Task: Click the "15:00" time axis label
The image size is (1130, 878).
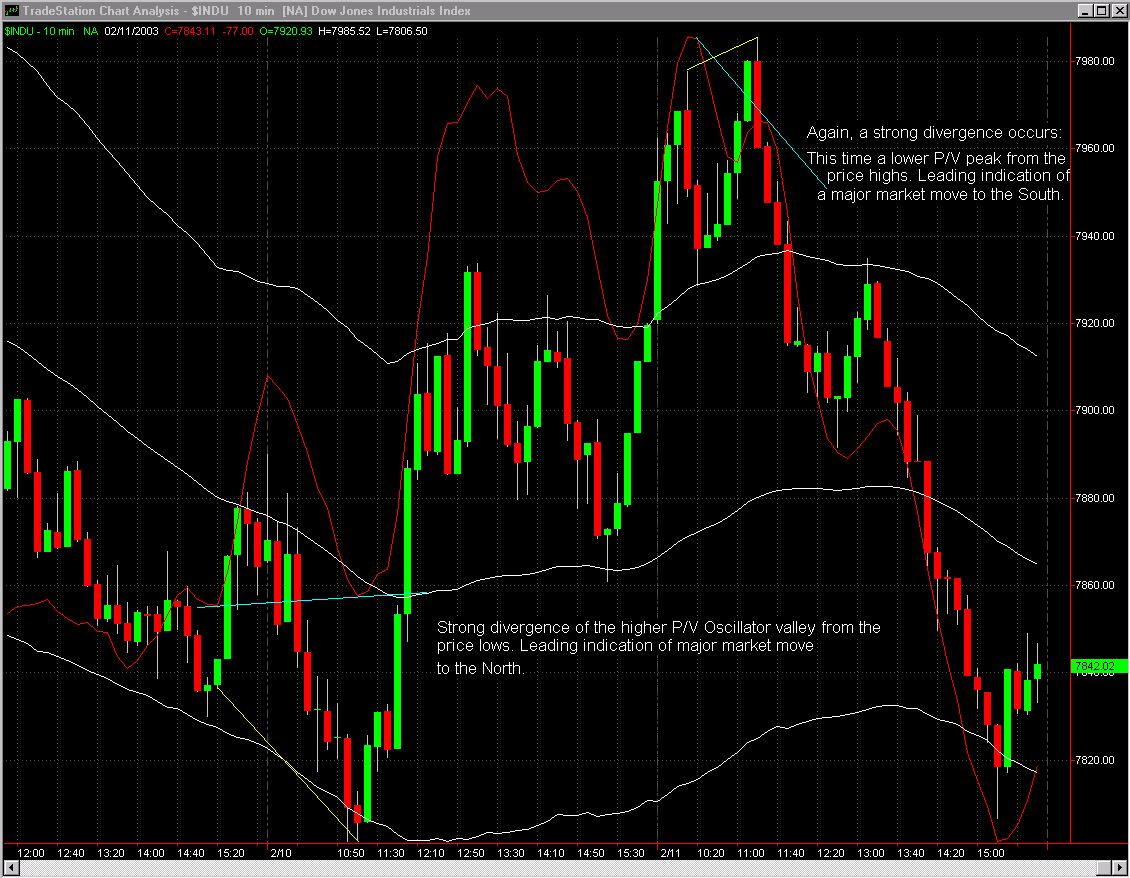Action: pos(991,853)
